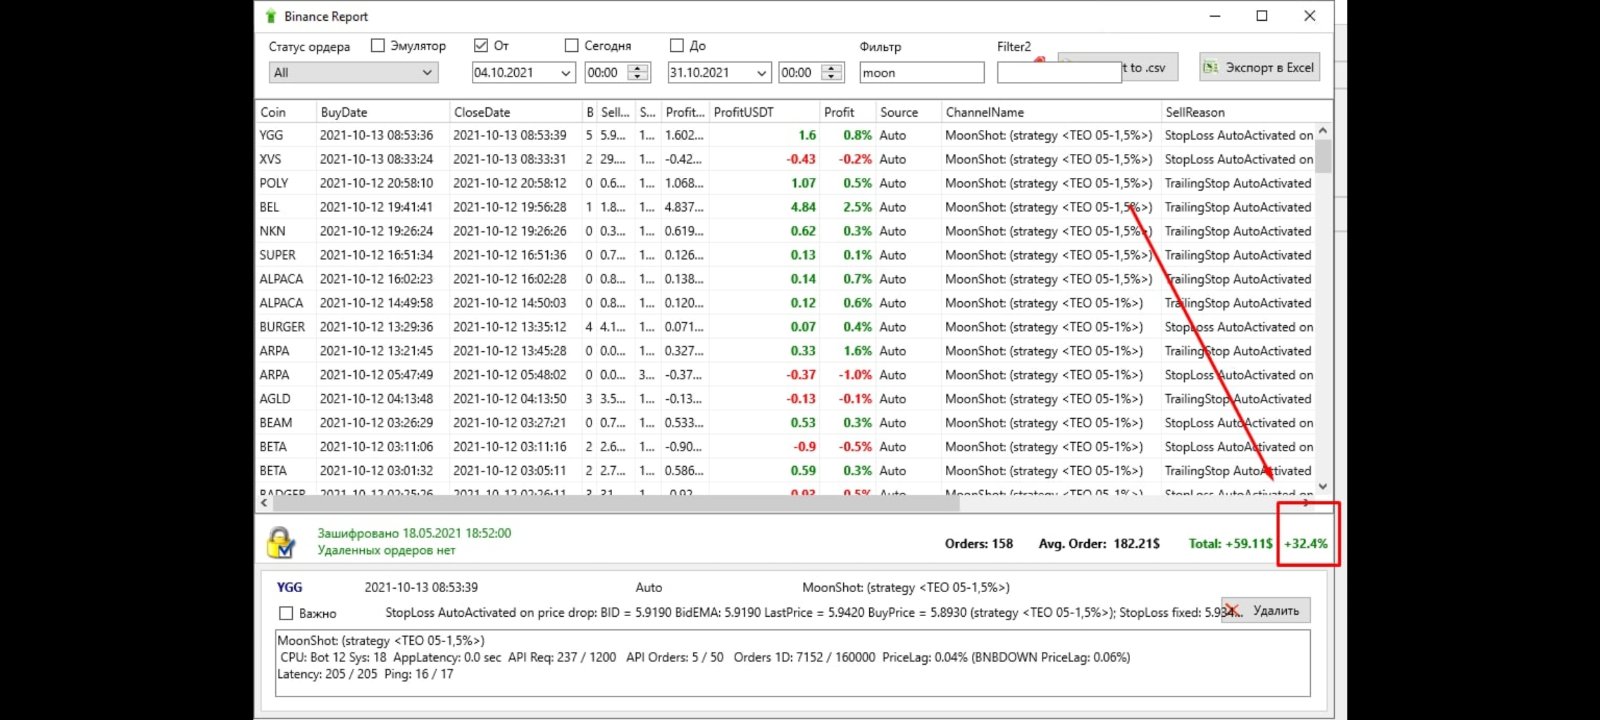The height and width of the screenshot is (720, 1600).
Task: Select the BEL order row
Action: click(x=786, y=207)
